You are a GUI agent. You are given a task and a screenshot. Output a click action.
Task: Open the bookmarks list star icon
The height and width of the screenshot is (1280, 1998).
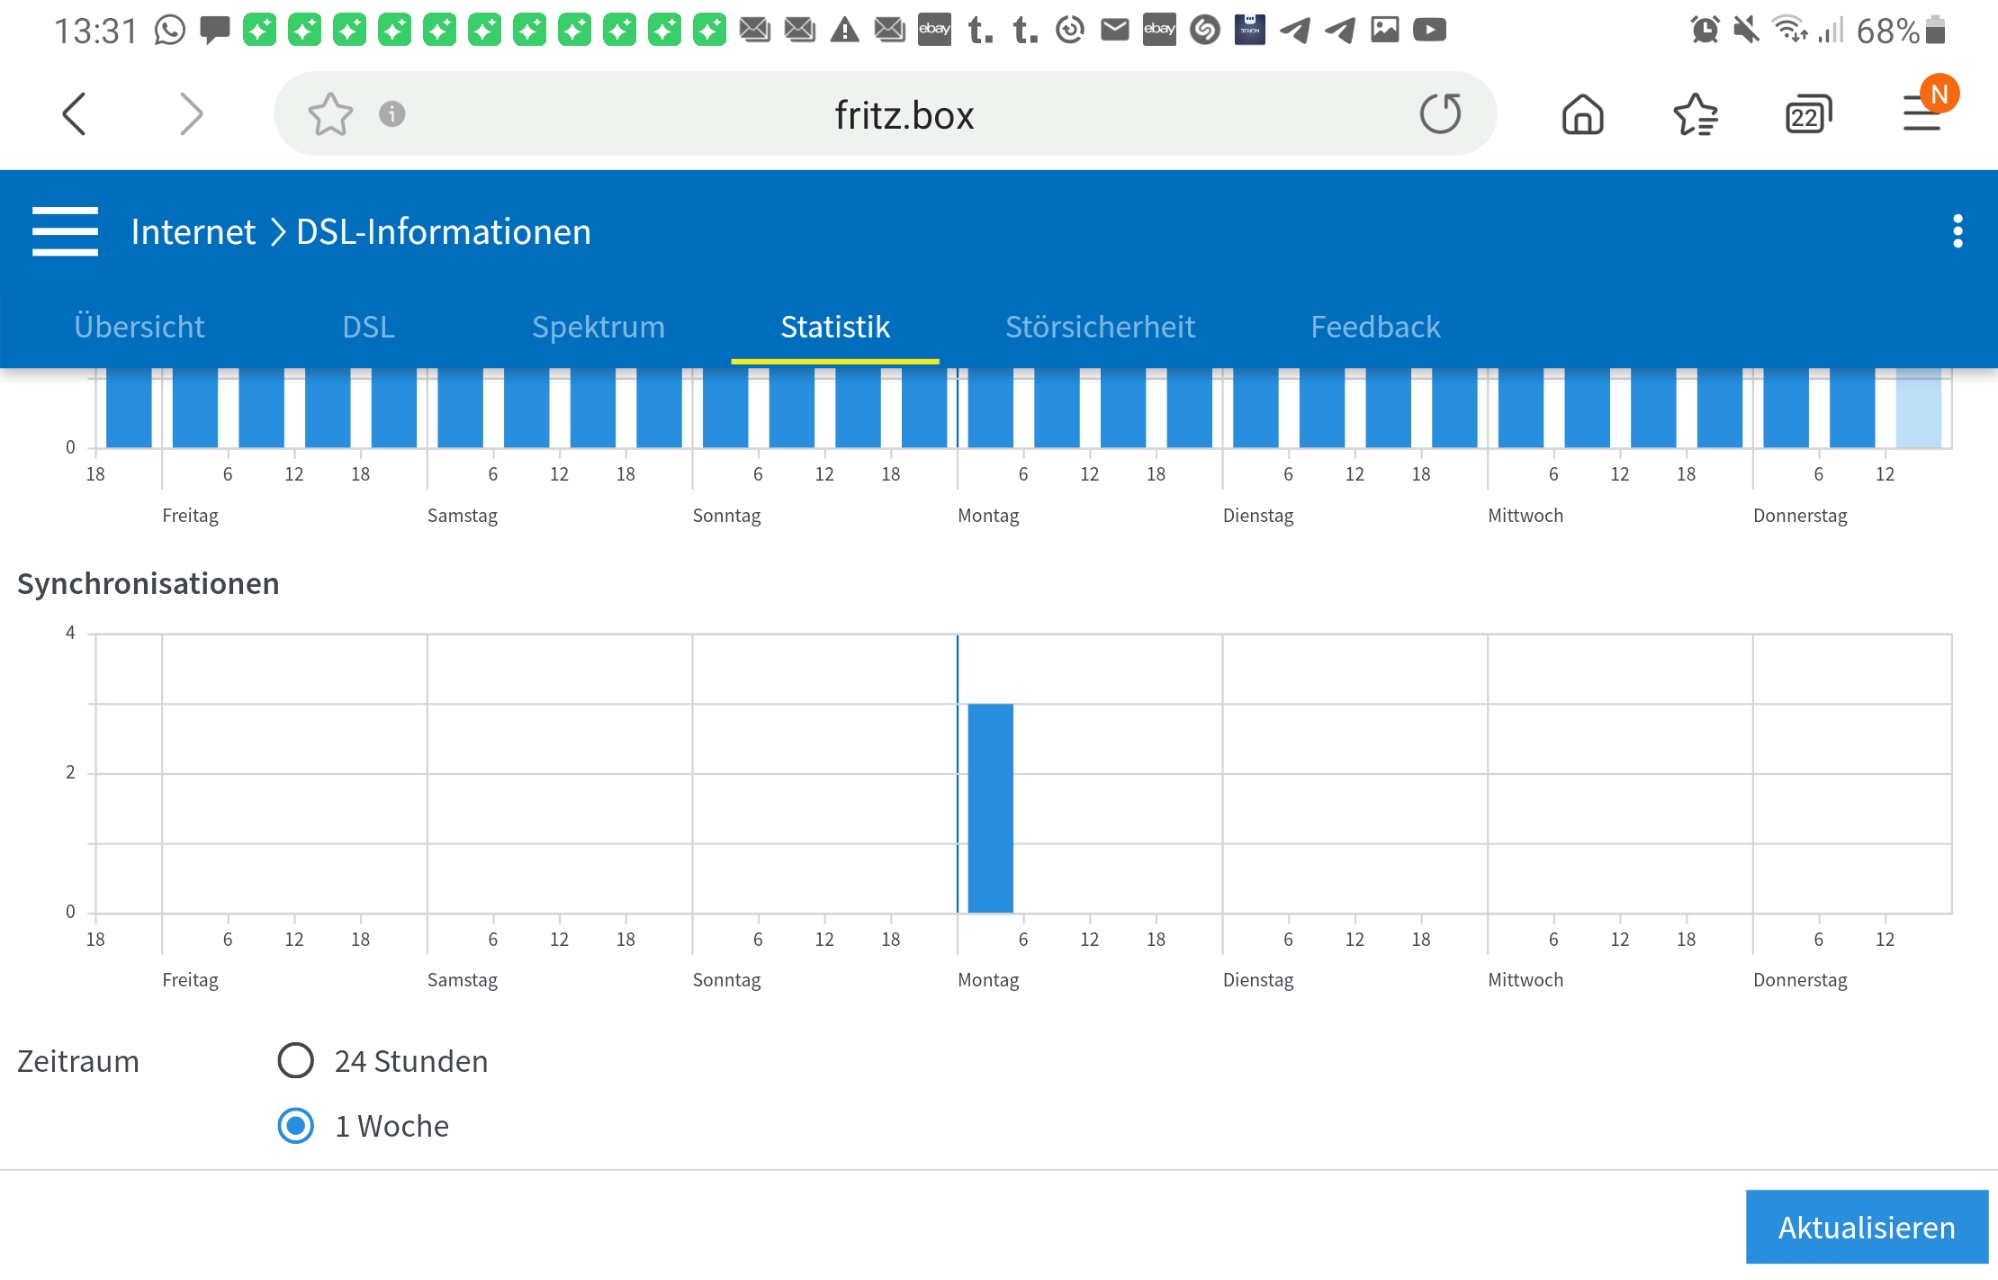[x=1695, y=114]
